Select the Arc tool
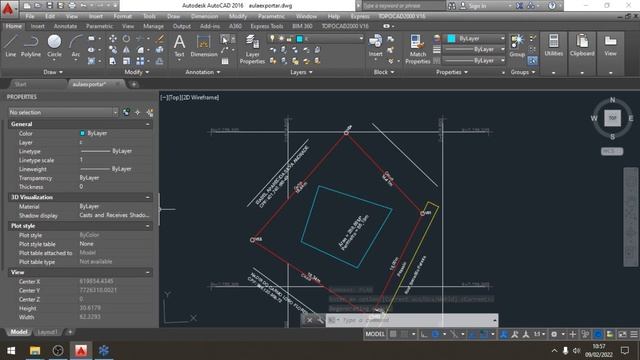This screenshot has height=360, width=640. (76, 46)
